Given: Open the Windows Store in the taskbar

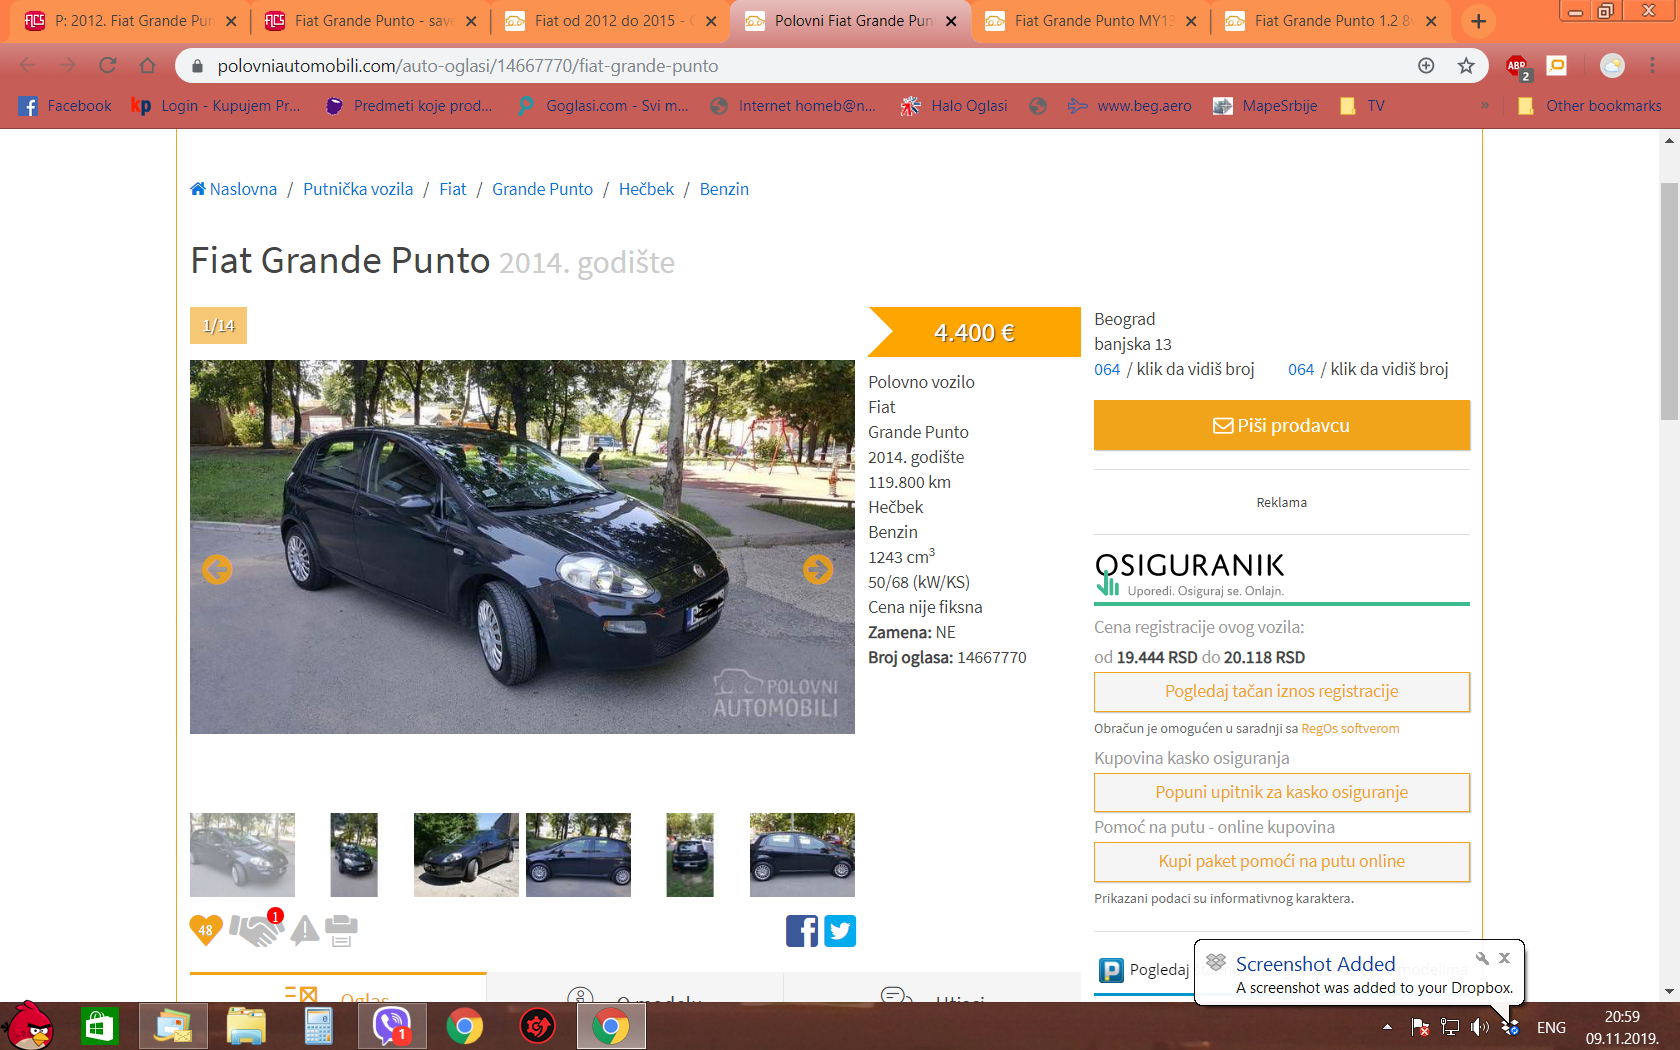Looking at the screenshot, I should [x=99, y=1027].
